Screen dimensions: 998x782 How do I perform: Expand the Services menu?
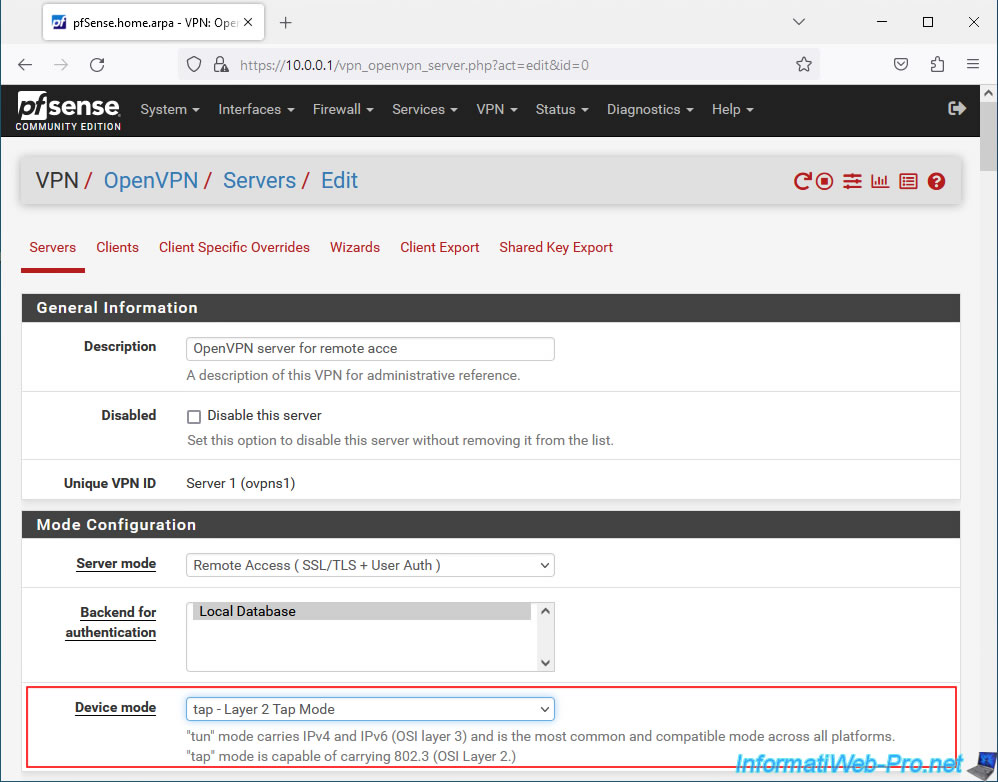425,109
